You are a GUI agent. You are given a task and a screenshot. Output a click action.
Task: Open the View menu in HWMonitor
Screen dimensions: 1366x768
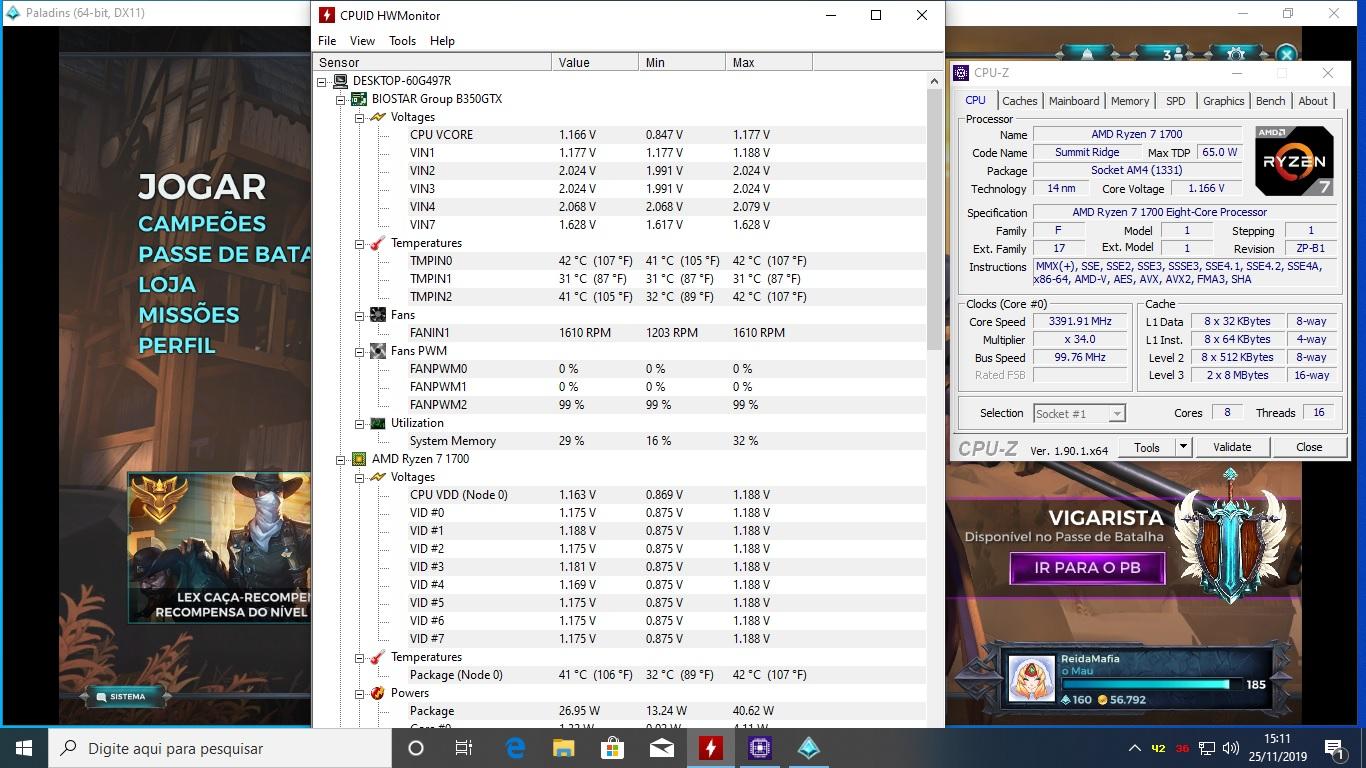(x=362, y=41)
